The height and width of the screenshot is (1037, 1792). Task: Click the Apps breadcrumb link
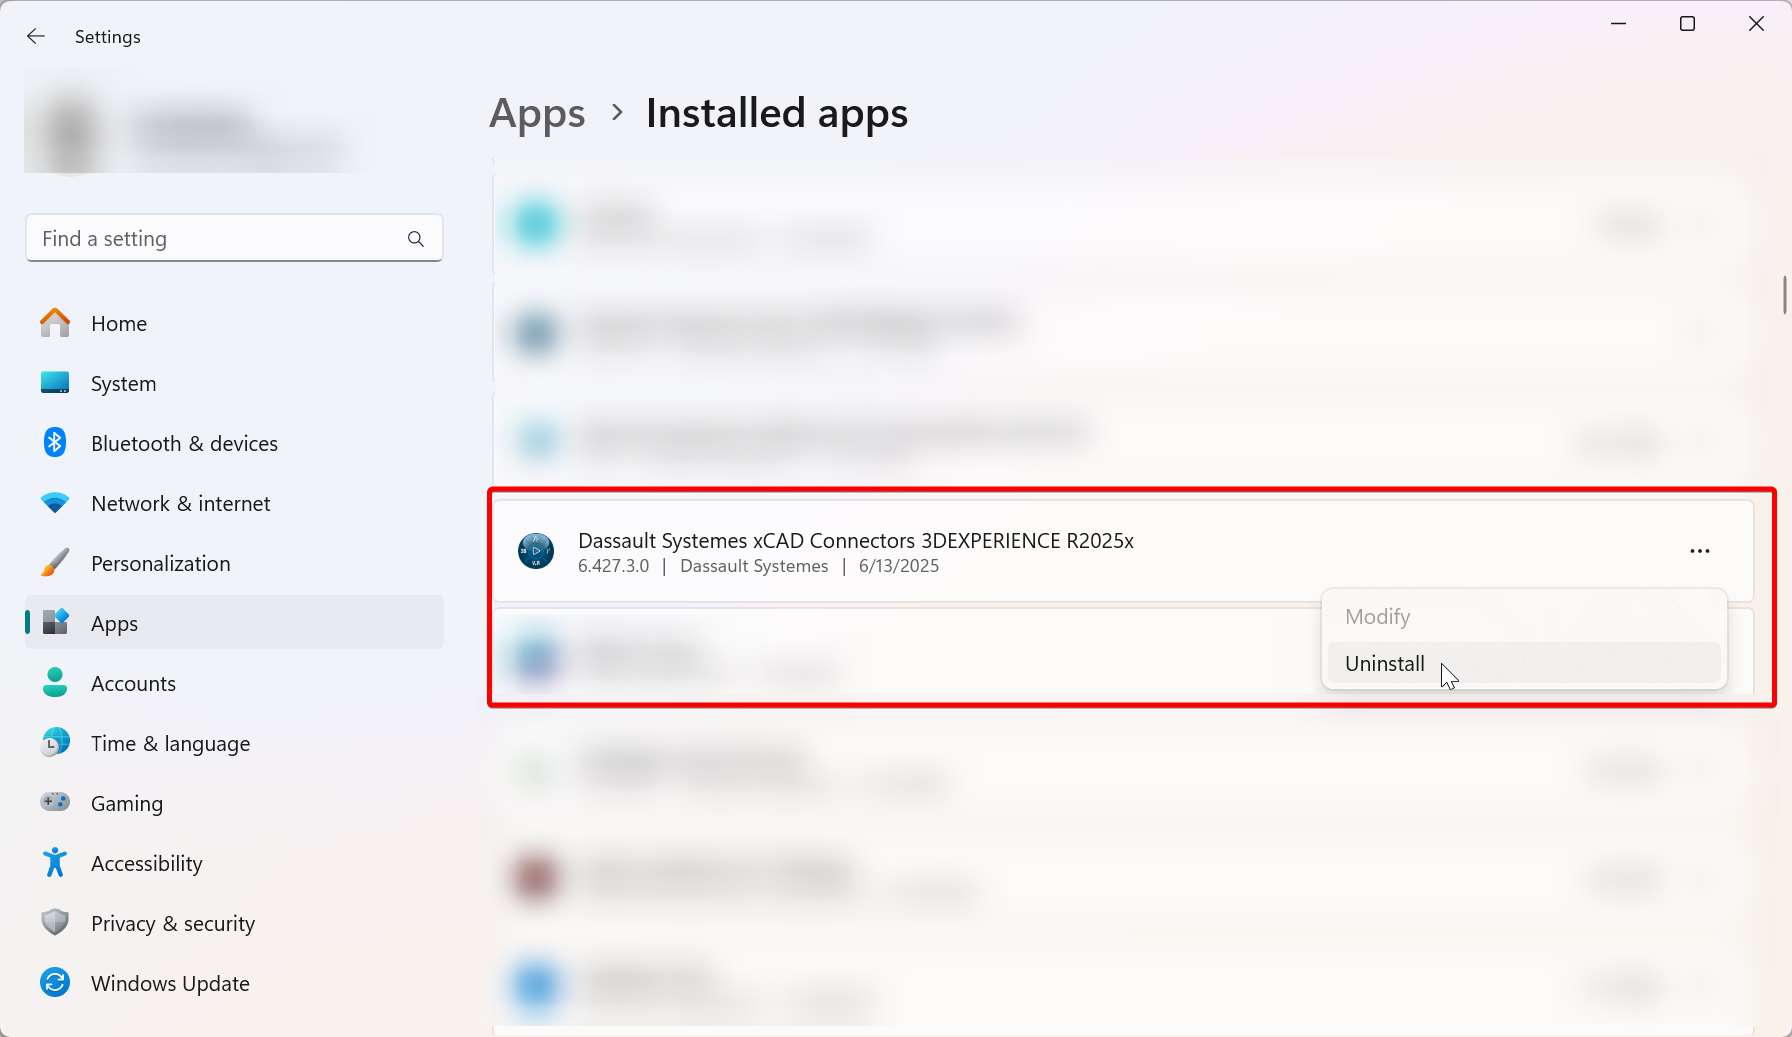(537, 114)
